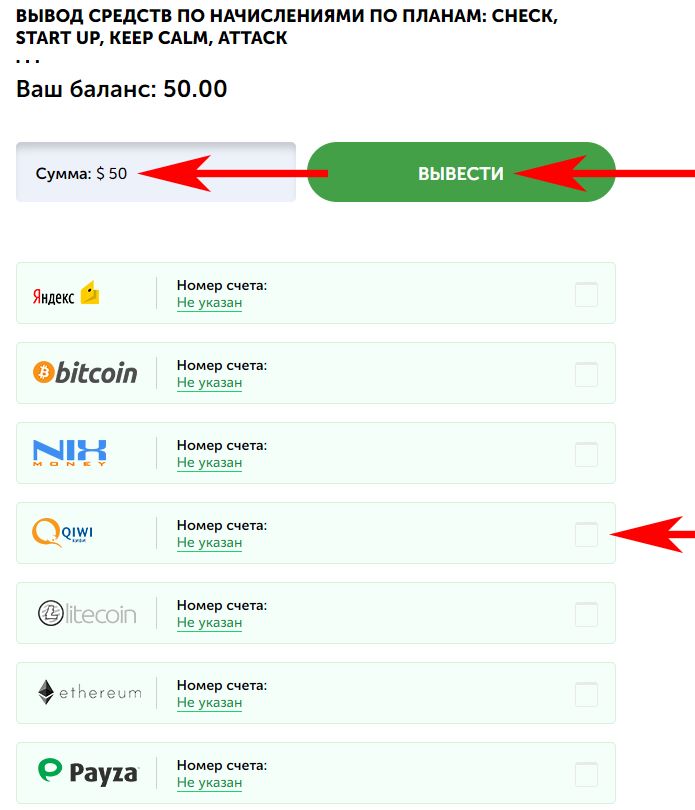Viewport: 695px width, 810px height.
Task: Select the Bitcoin row checkbox
Action: tap(586, 374)
